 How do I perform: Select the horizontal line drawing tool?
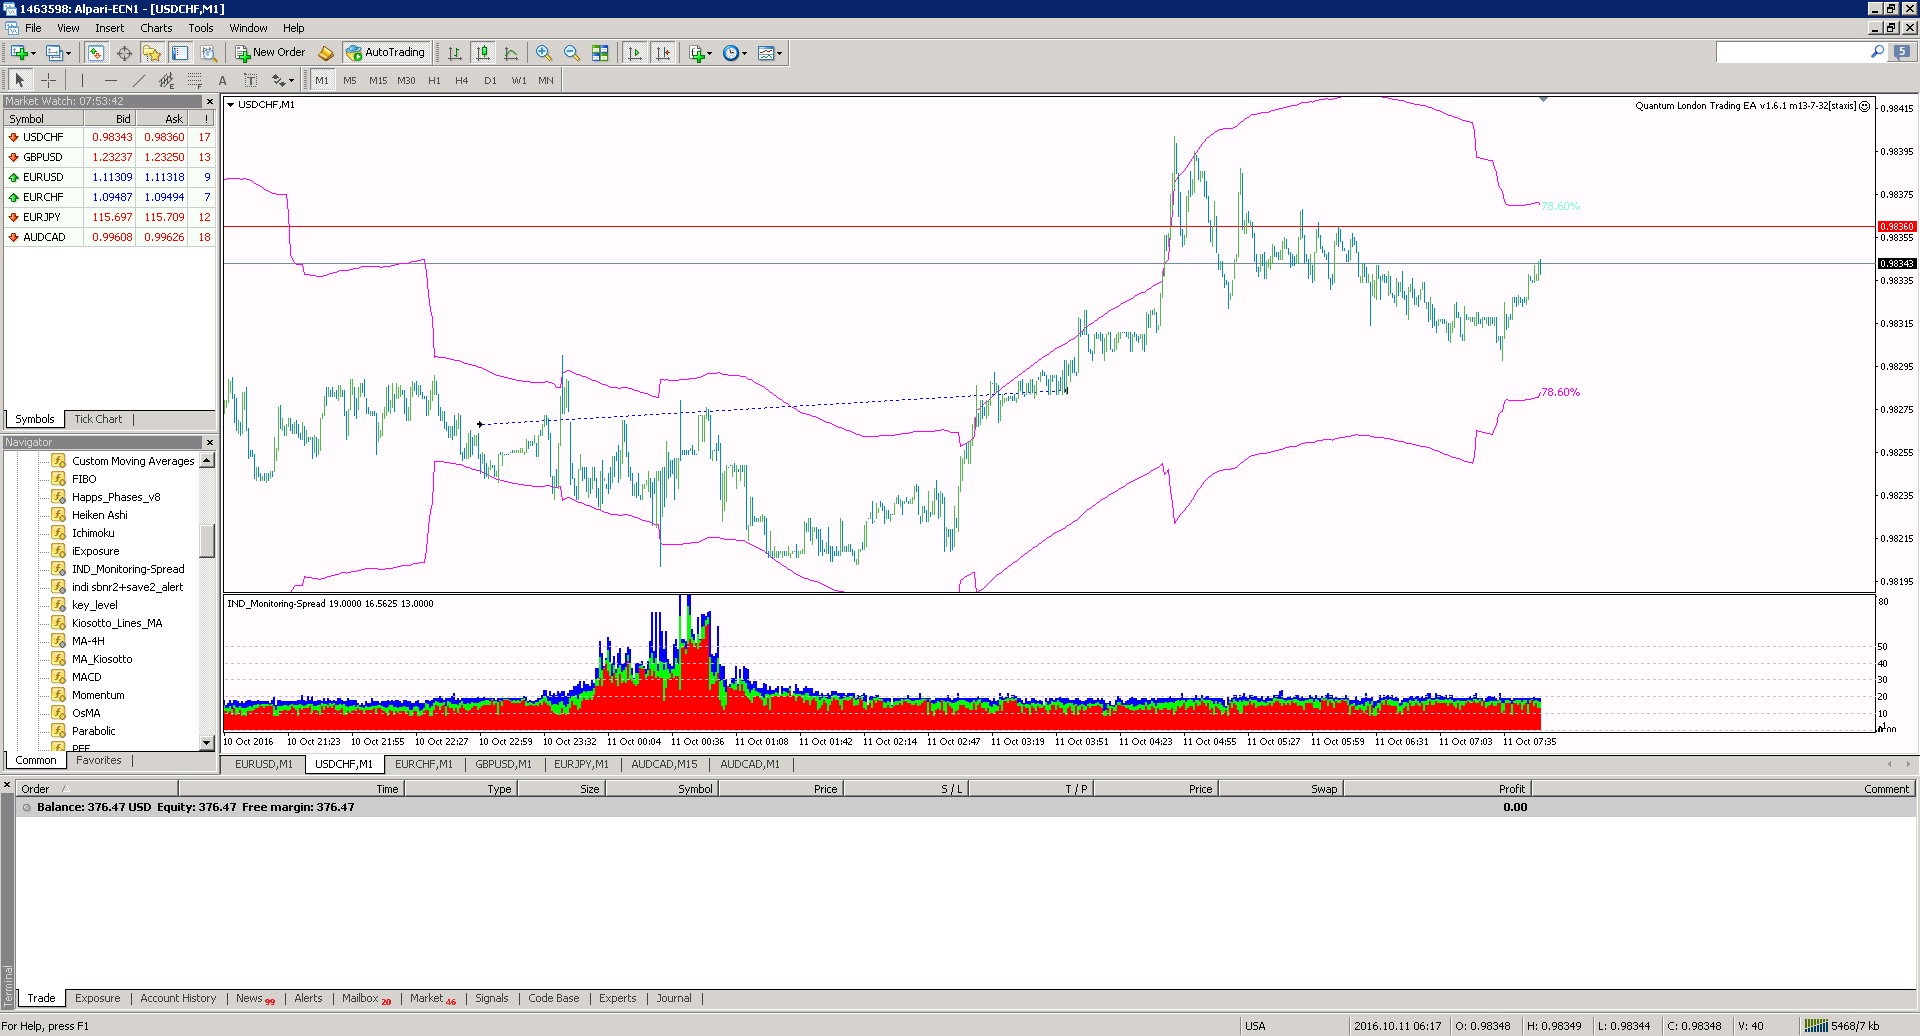pyautogui.click(x=110, y=80)
